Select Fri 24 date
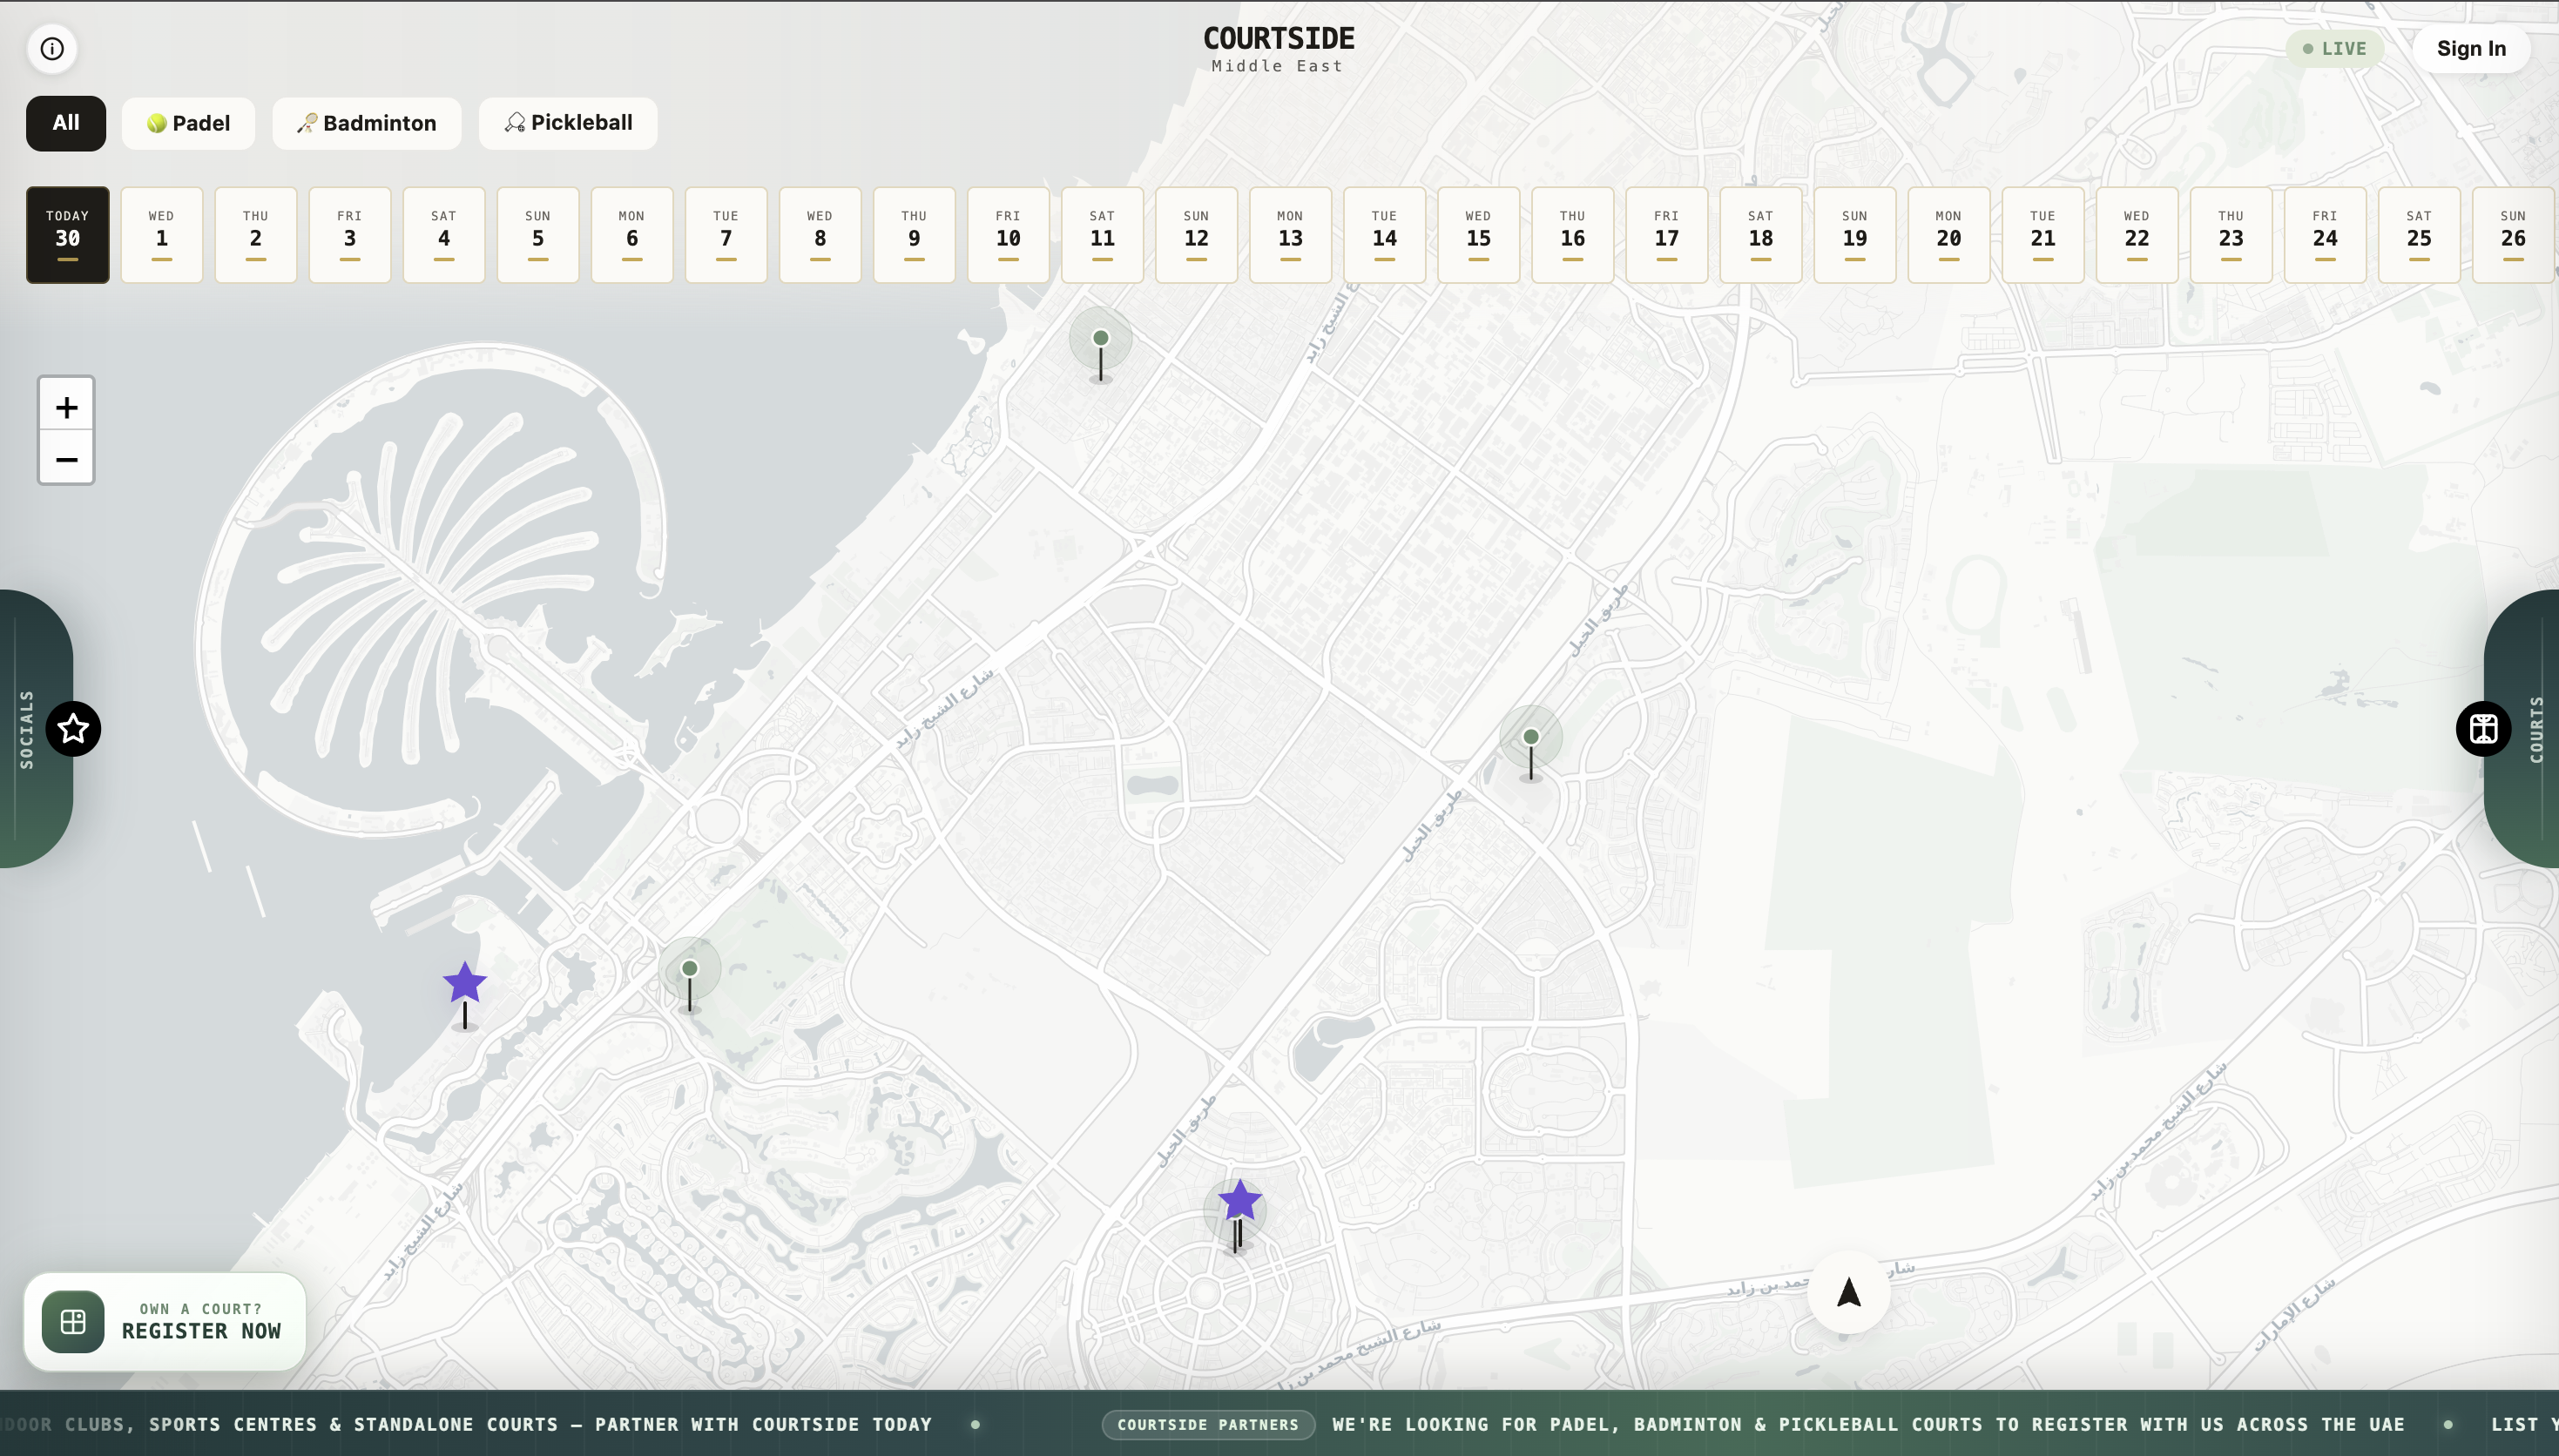2559x1456 pixels. point(2325,235)
